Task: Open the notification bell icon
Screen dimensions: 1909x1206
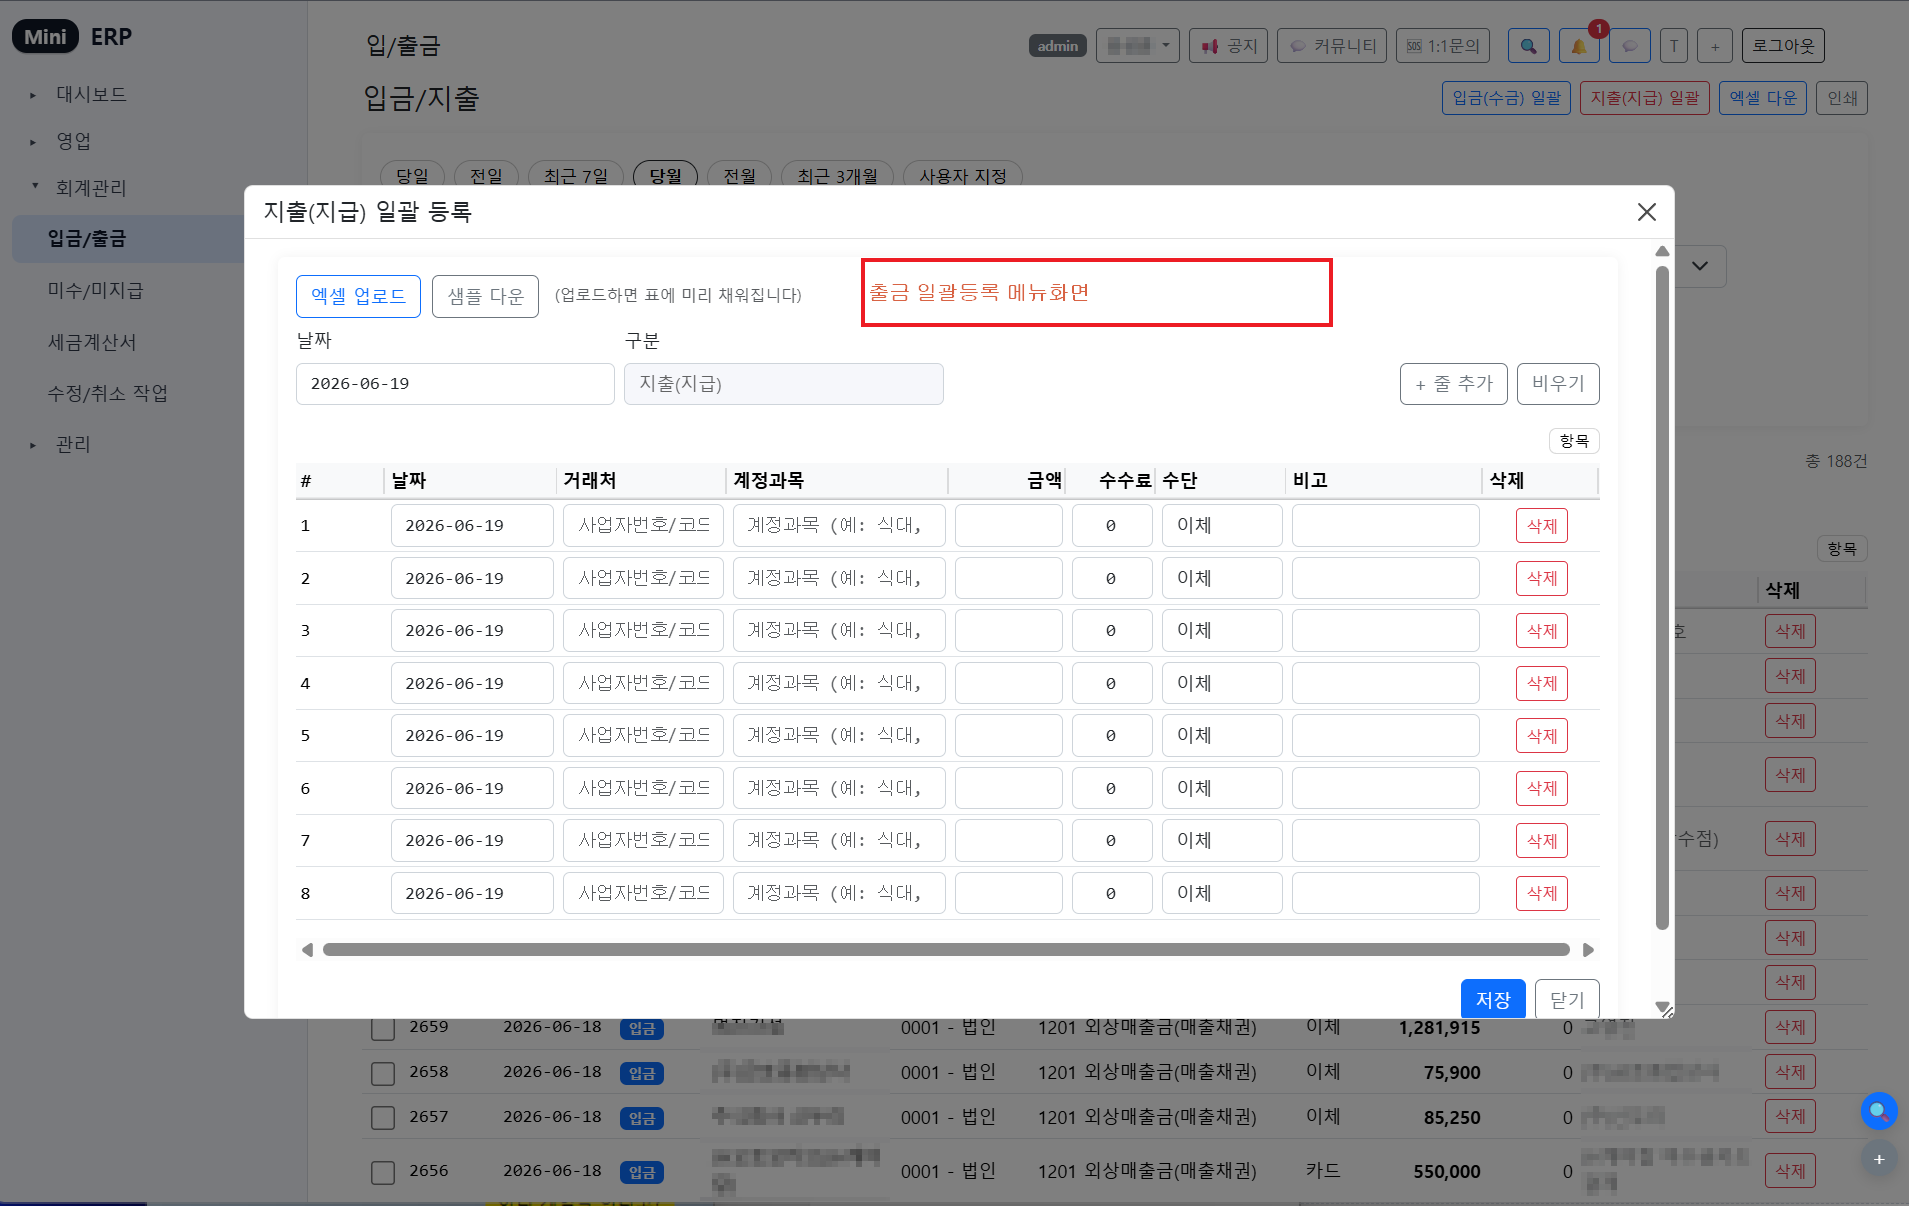Action: (1579, 46)
